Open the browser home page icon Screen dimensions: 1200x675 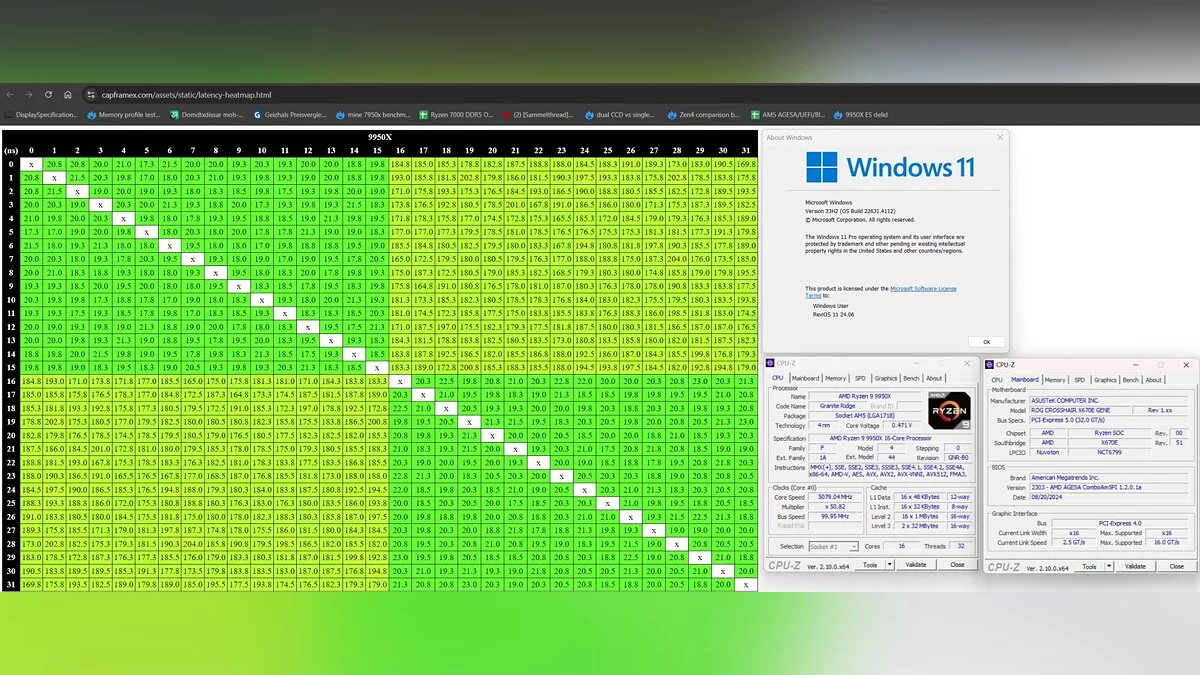(67, 94)
